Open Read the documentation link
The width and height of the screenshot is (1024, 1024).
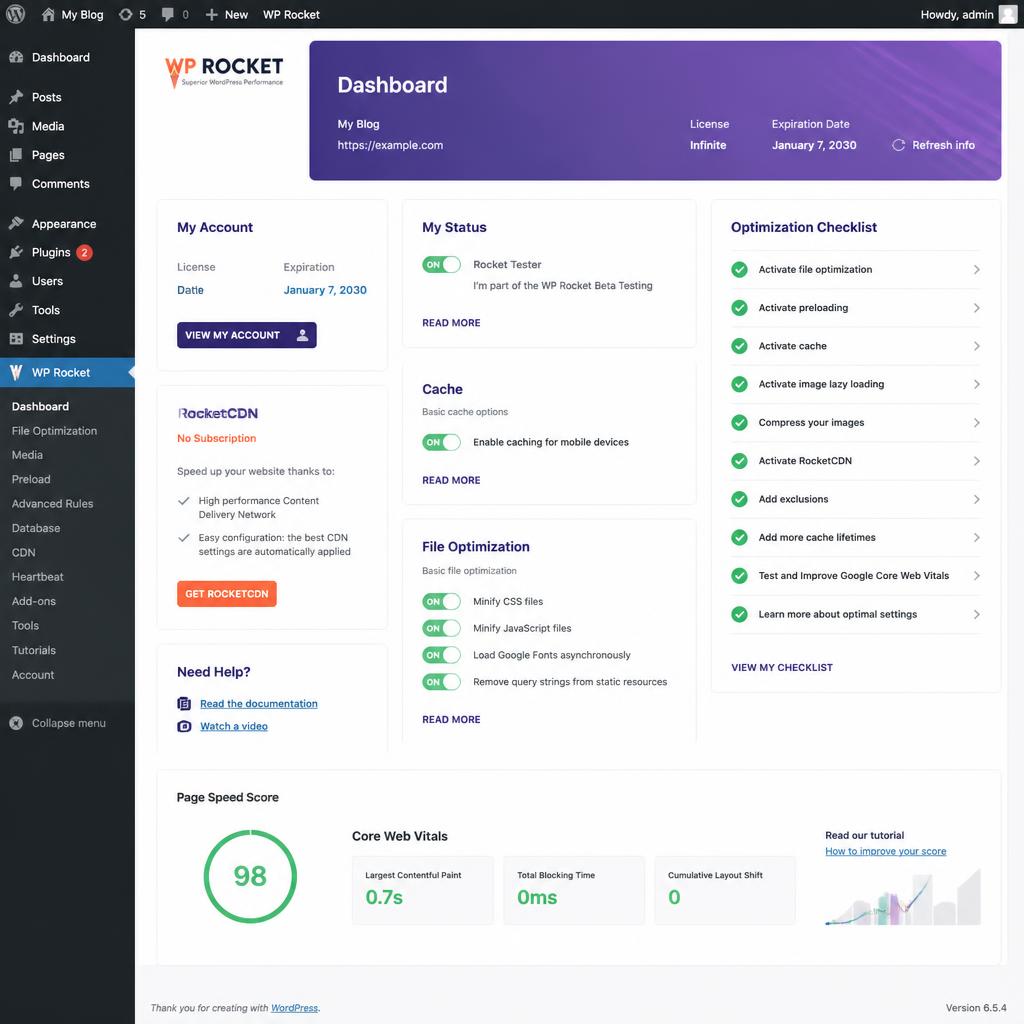[259, 703]
